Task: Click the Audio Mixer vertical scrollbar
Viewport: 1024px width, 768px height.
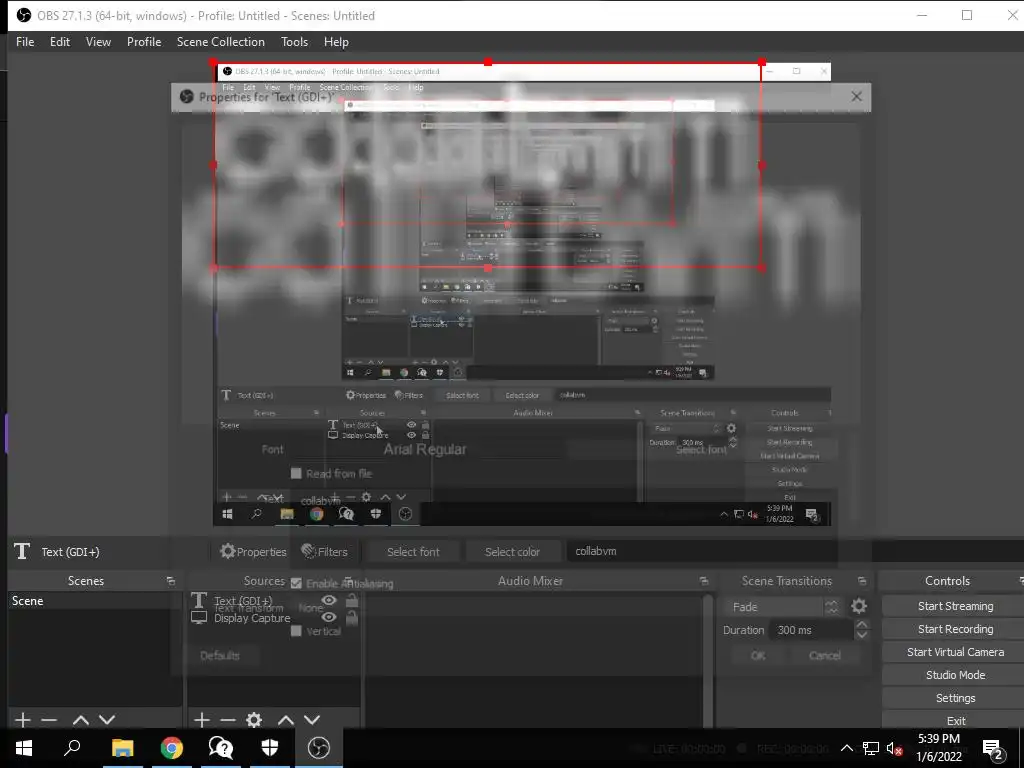Action: (x=708, y=660)
